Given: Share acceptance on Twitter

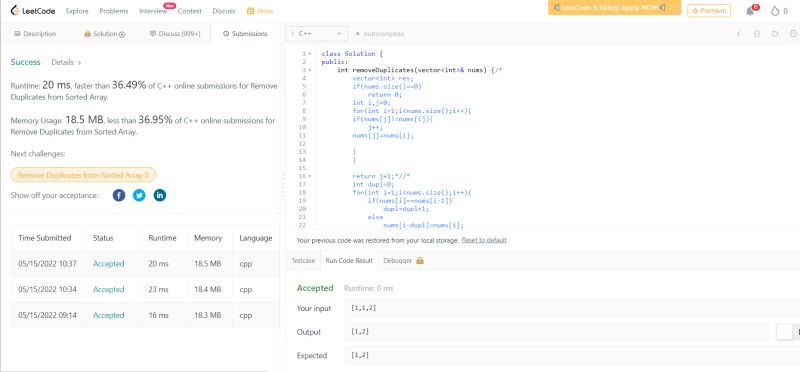Looking at the screenshot, I should point(139,195).
